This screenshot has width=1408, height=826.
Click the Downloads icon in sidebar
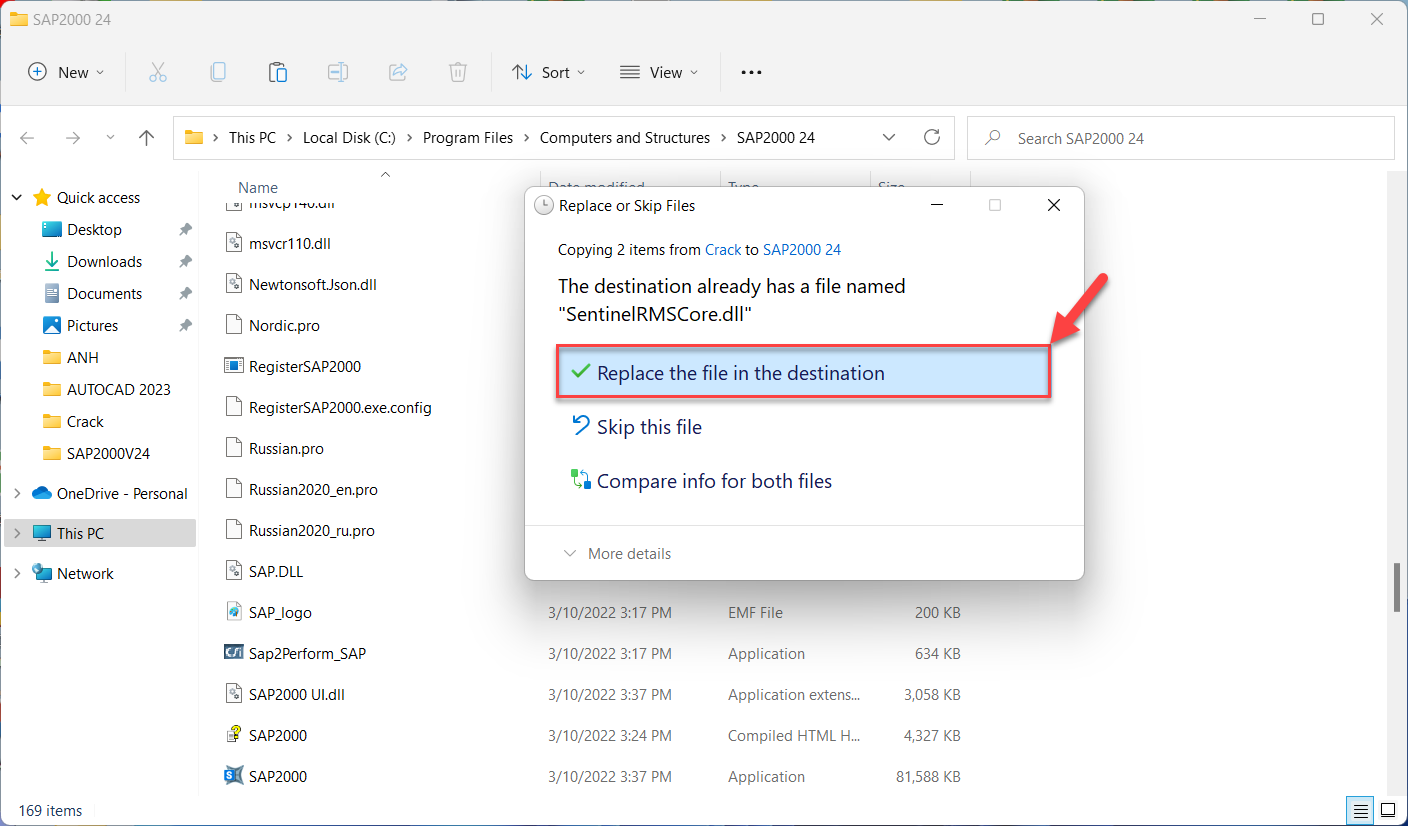coord(52,261)
